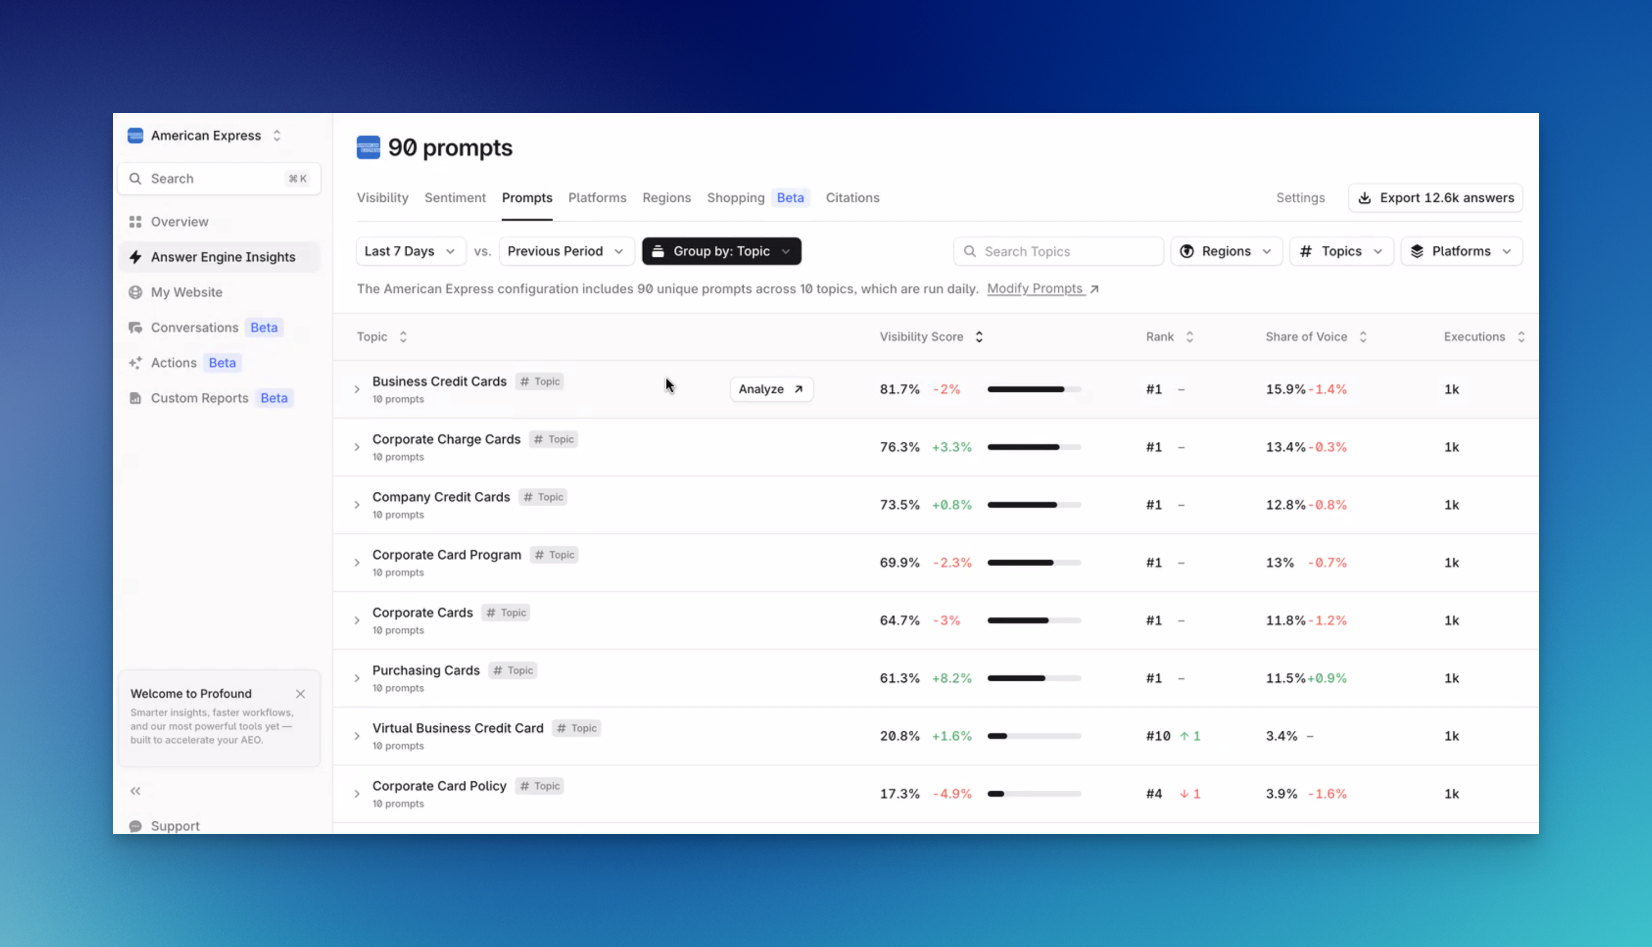Click Export 12.6k answers button
Image resolution: width=1652 pixels, height=947 pixels.
(1435, 198)
